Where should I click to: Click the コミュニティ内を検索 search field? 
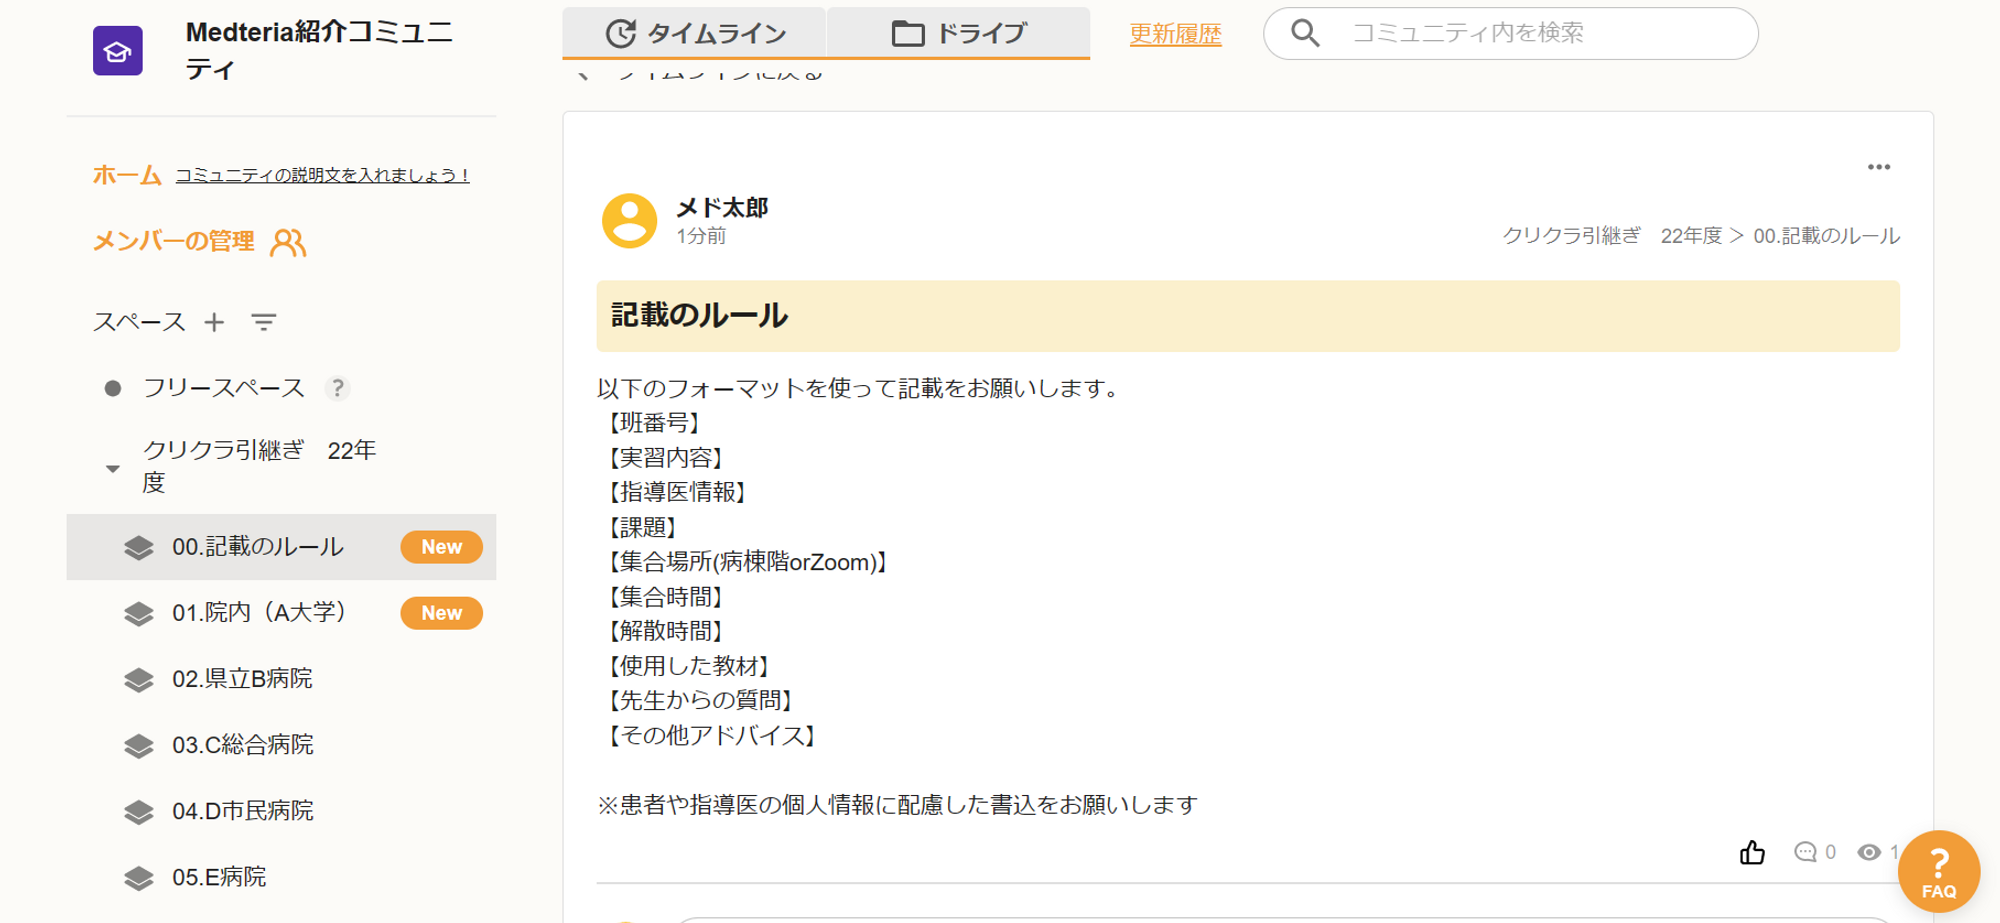(x=1510, y=33)
